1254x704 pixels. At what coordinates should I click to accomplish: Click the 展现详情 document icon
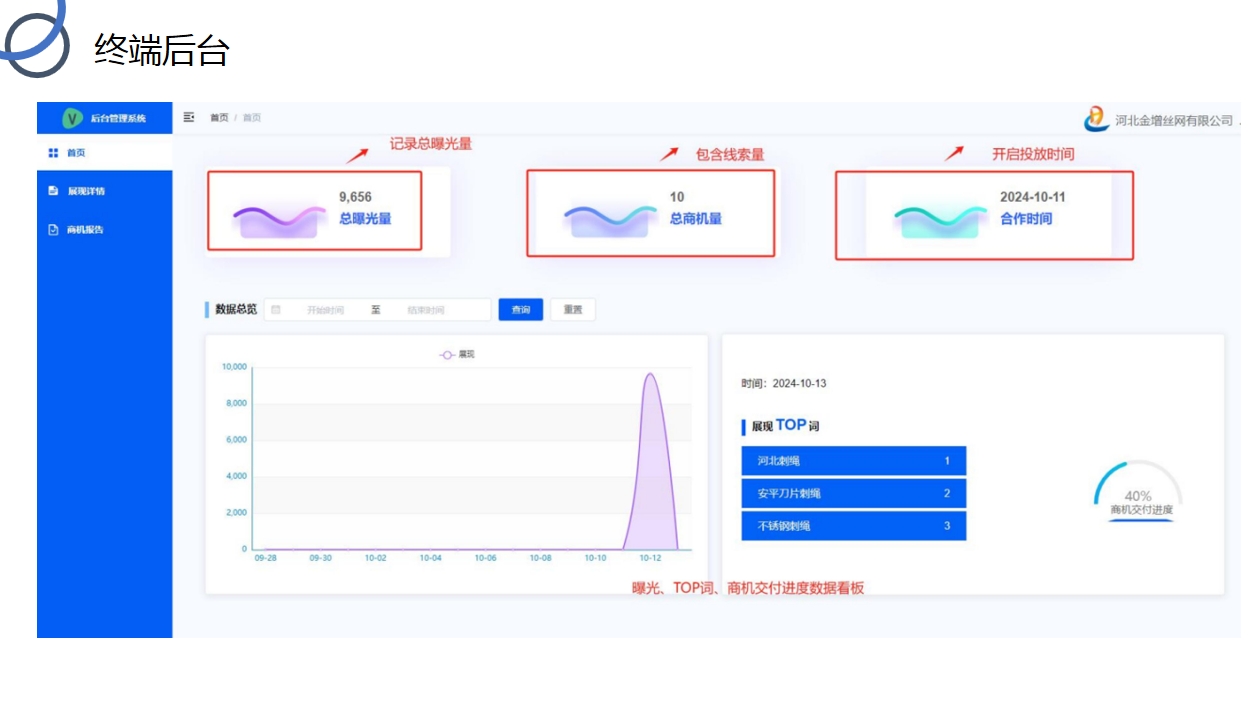pyautogui.click(x=54, y=191)
